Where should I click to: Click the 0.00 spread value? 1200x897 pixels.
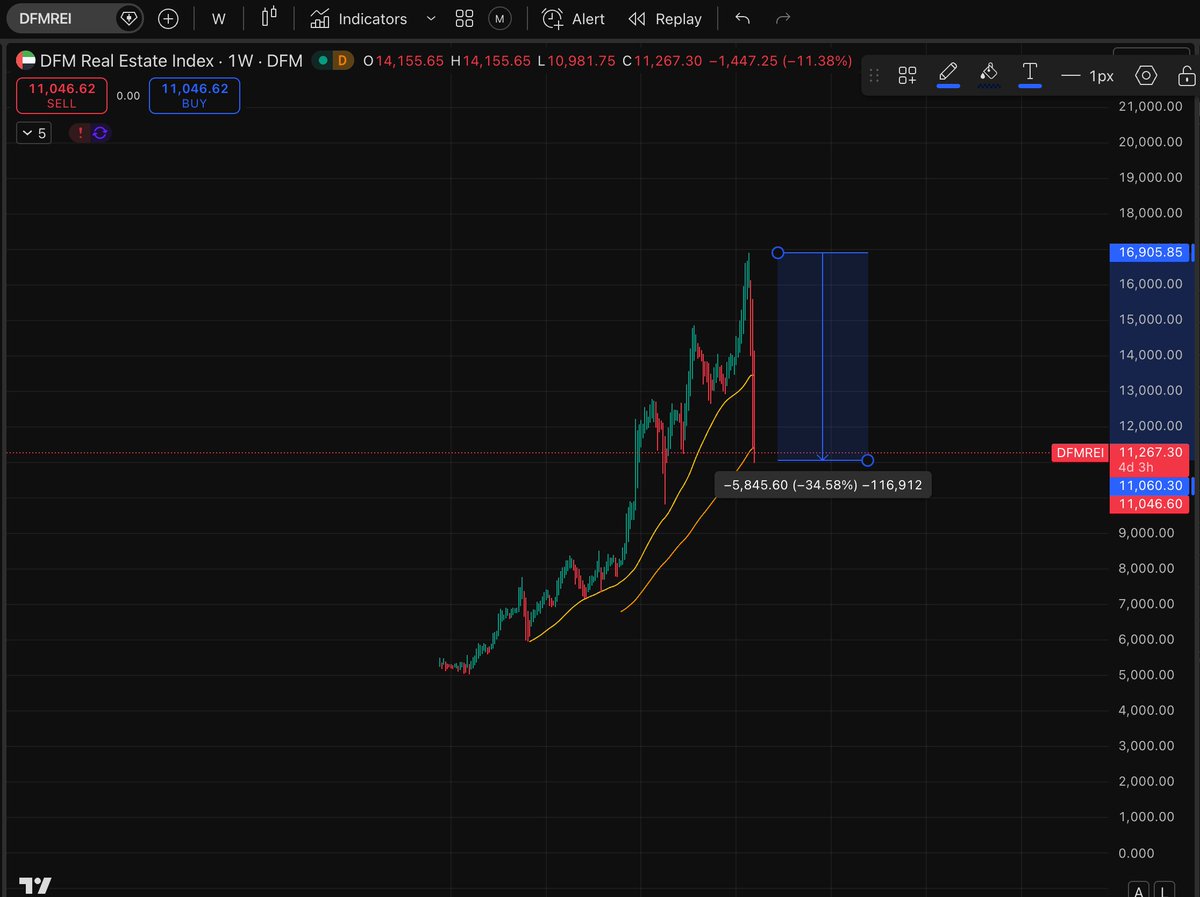click(x=128, y=96)
